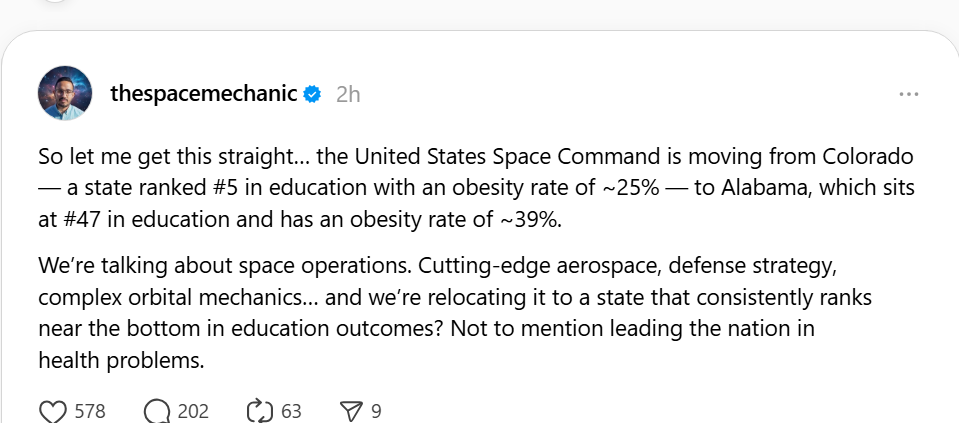Viewport: 959px width, 423px height.
Task: Open the three-dot more options menu
Action: coord(909,94)
